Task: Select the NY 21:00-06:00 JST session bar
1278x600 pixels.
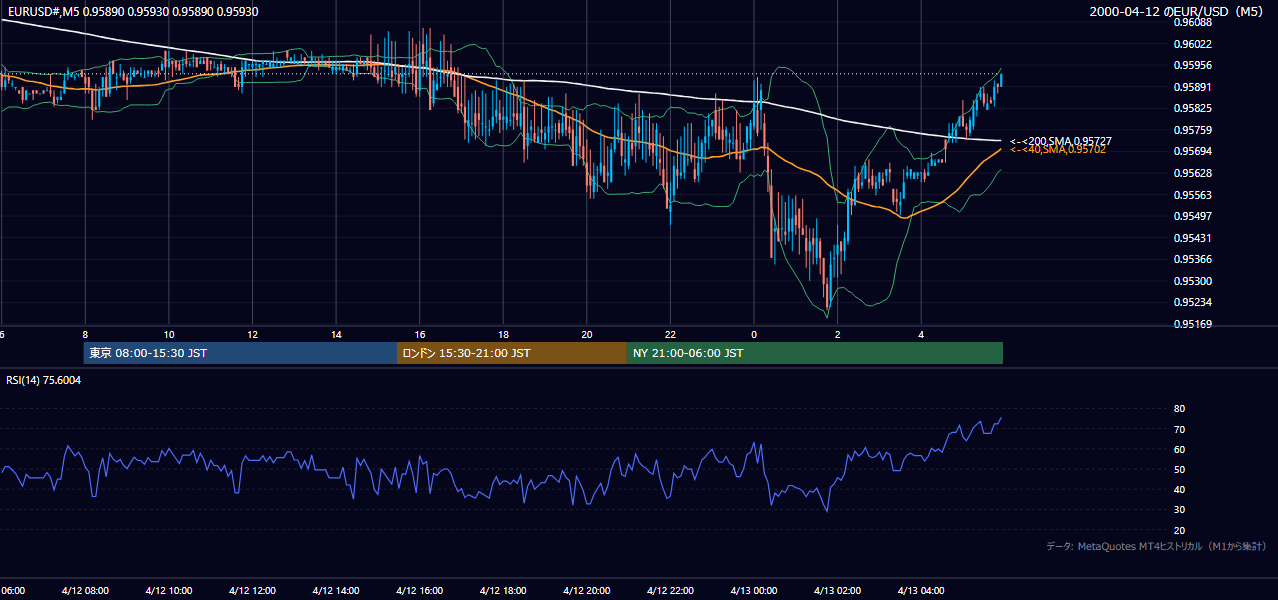Action: 815,353
